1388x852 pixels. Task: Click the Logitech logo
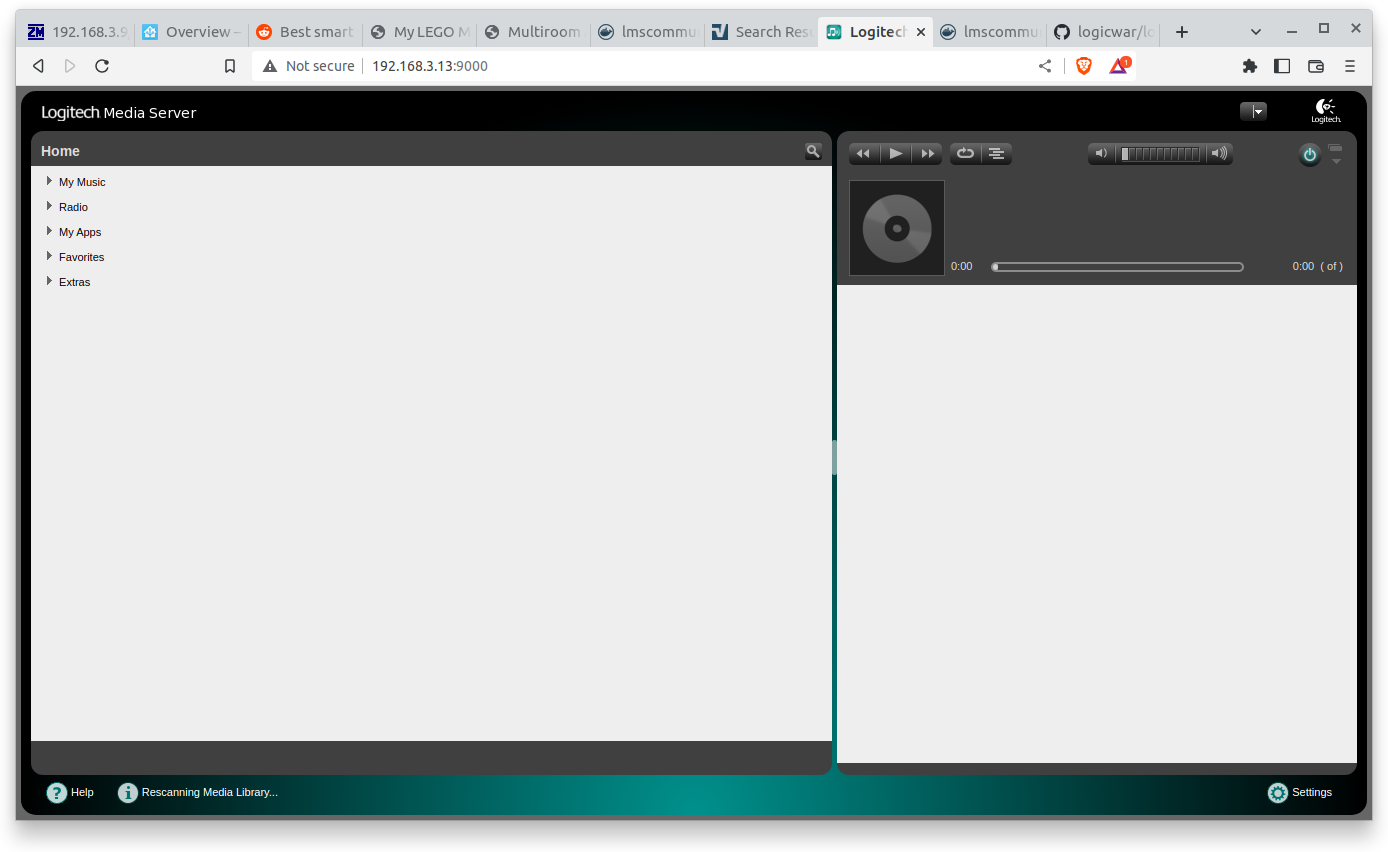point(1326,111)
